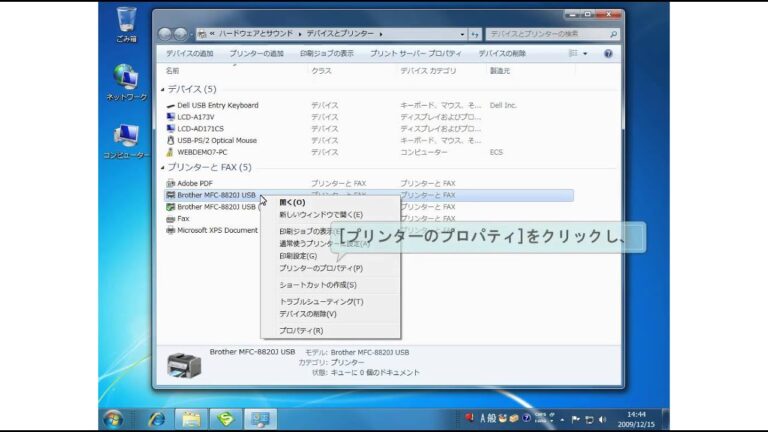The image size is (768, 432).
Task: Click the Windows Start orb
Action: (113, 419)
